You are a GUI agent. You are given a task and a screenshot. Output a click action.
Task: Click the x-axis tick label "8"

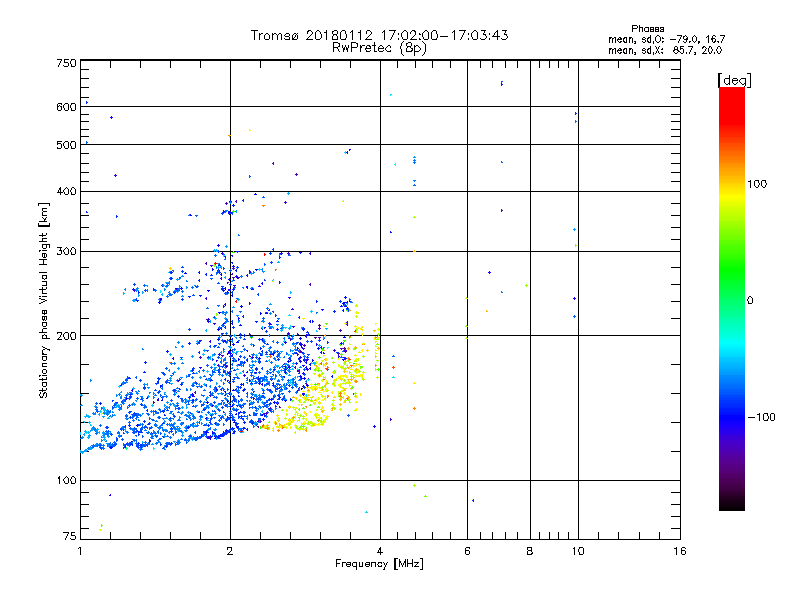tap(530, 551)
